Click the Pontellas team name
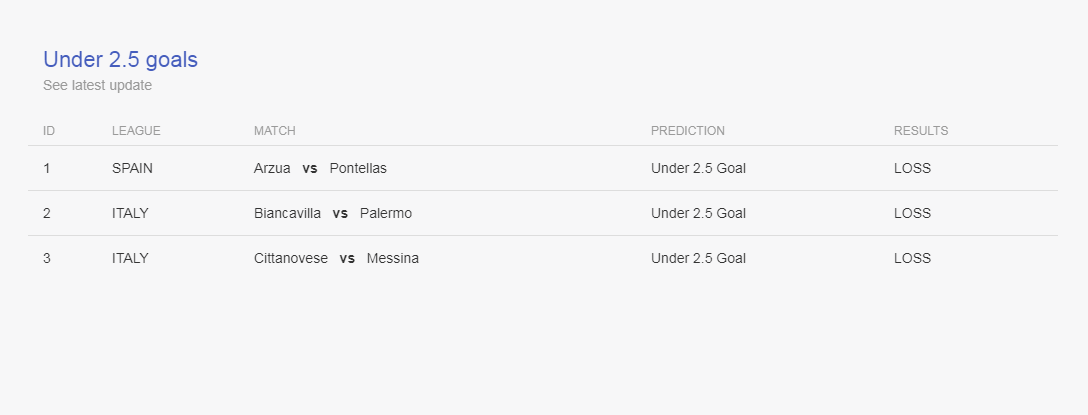The width and height of the screenshot is (1088, 415). 358,168
